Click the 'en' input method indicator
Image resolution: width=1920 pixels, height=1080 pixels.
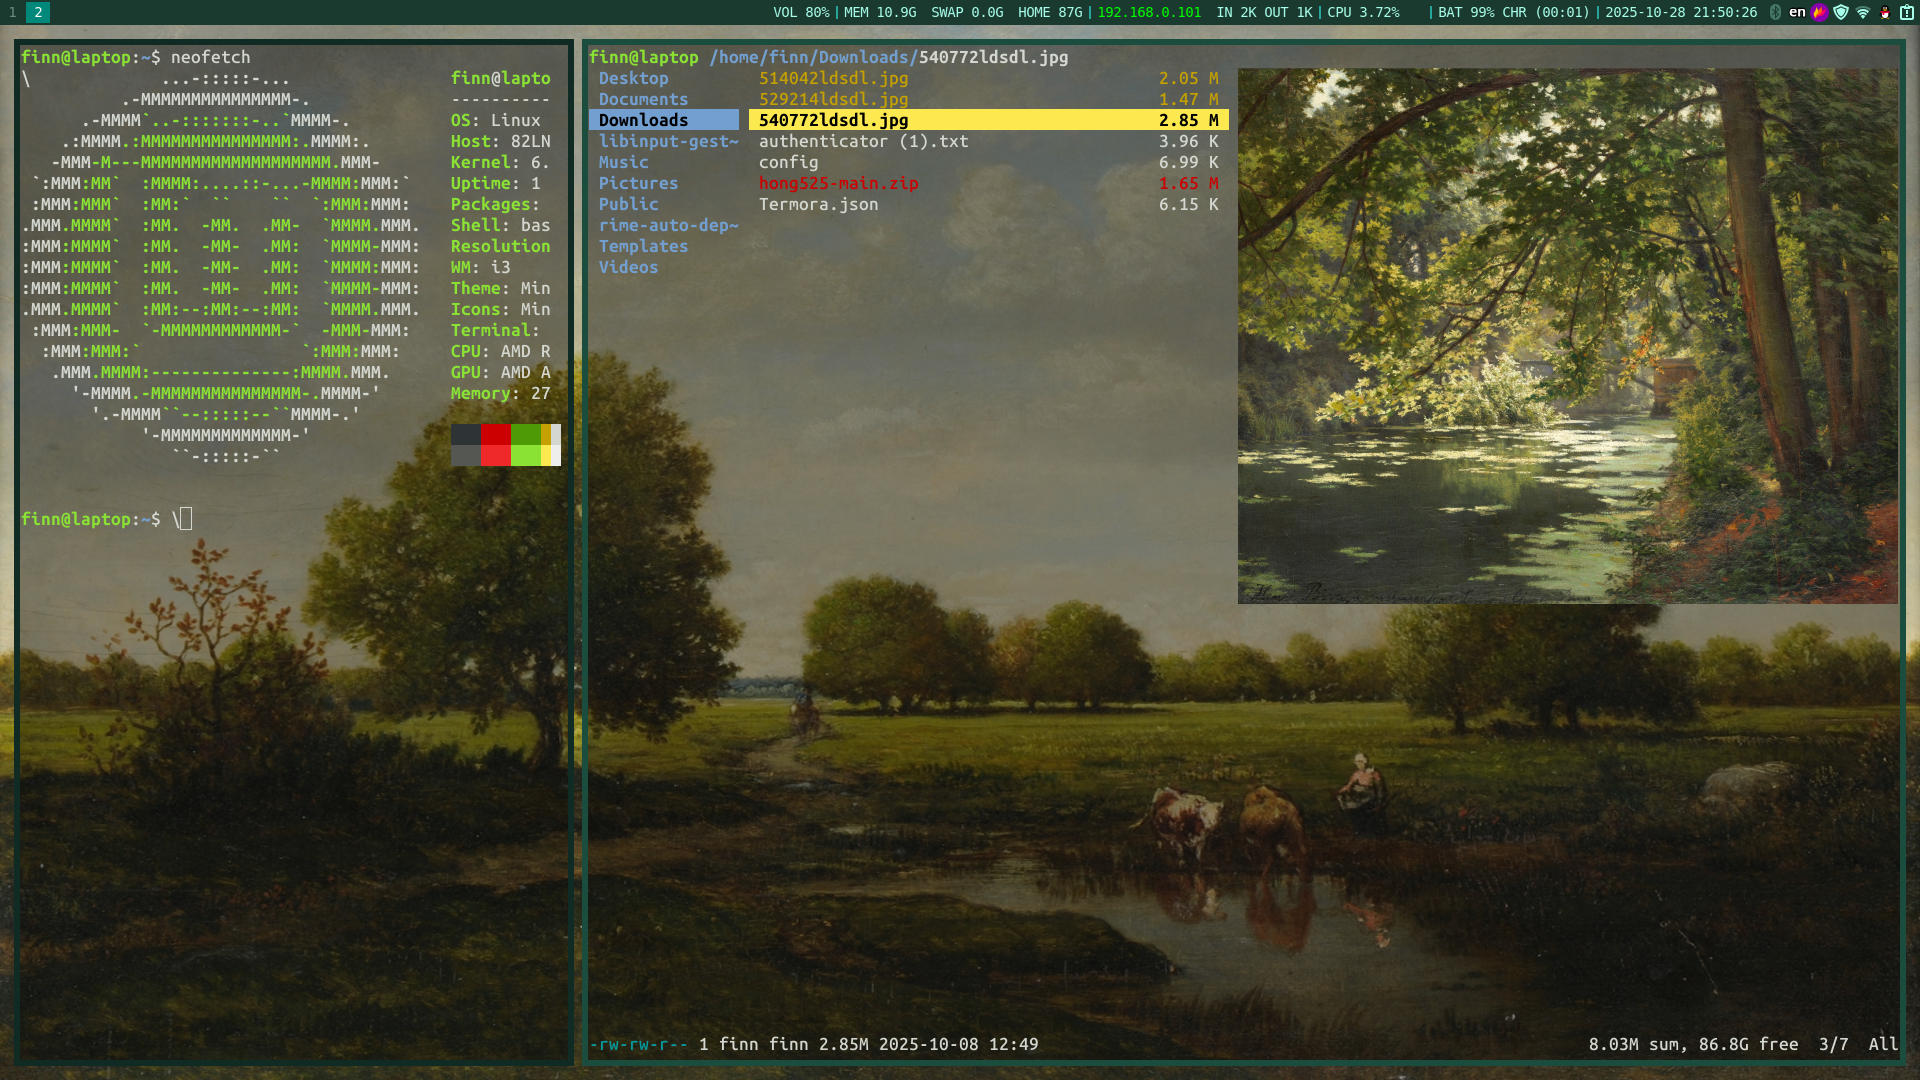pos(1797,12)
